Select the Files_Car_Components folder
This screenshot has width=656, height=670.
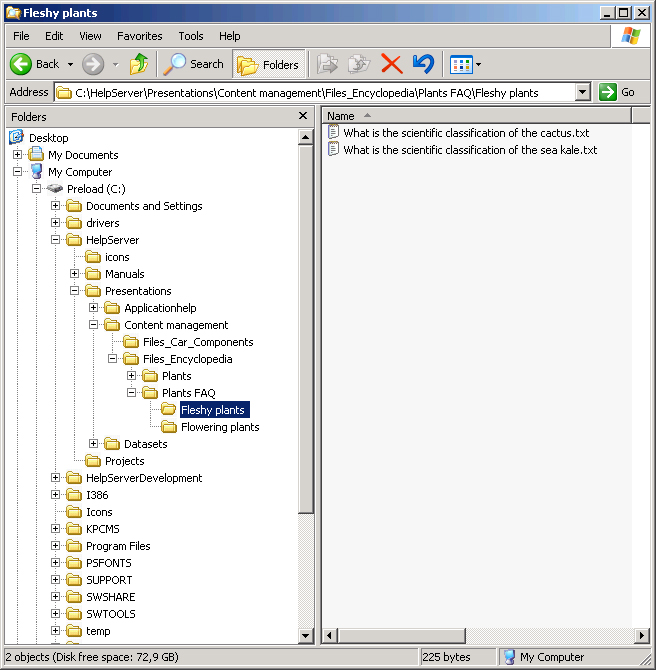(198, 342)
